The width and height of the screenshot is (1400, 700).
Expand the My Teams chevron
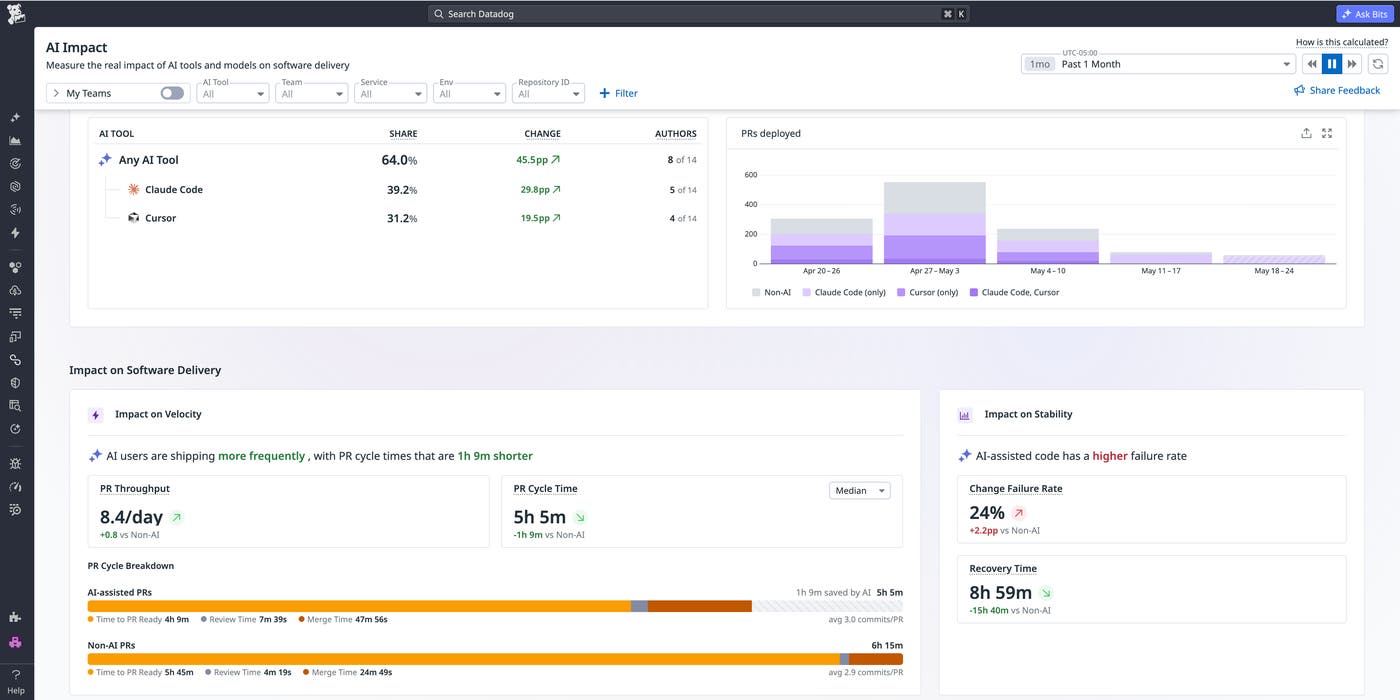click(x=57, y=93)
